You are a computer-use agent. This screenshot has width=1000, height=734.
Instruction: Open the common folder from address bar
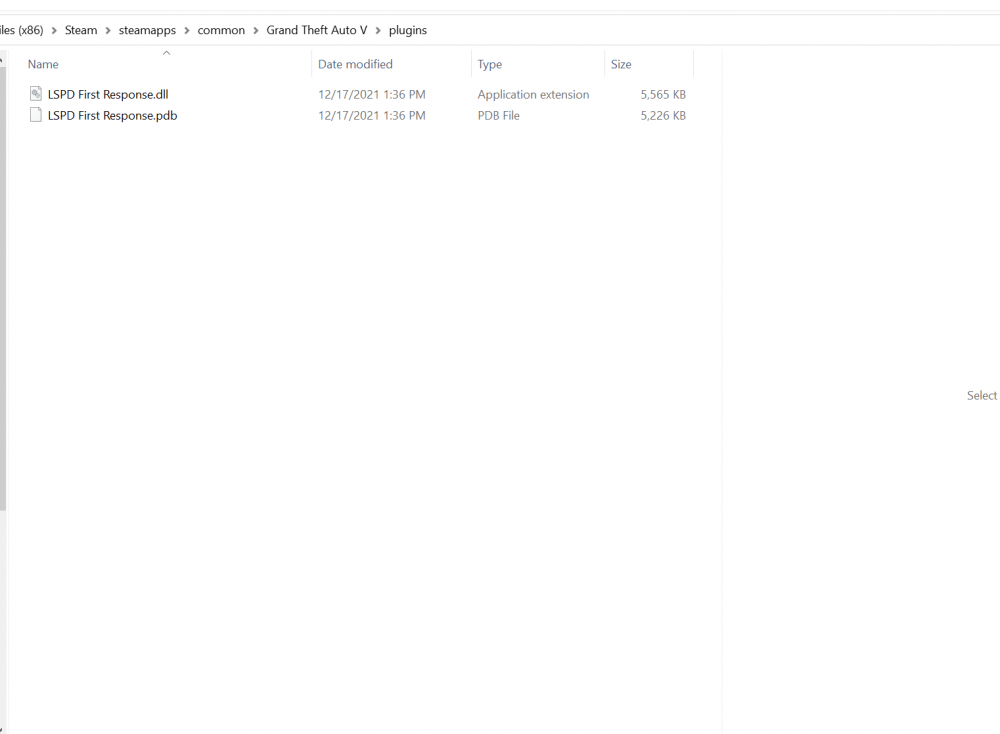coord(221,30)
